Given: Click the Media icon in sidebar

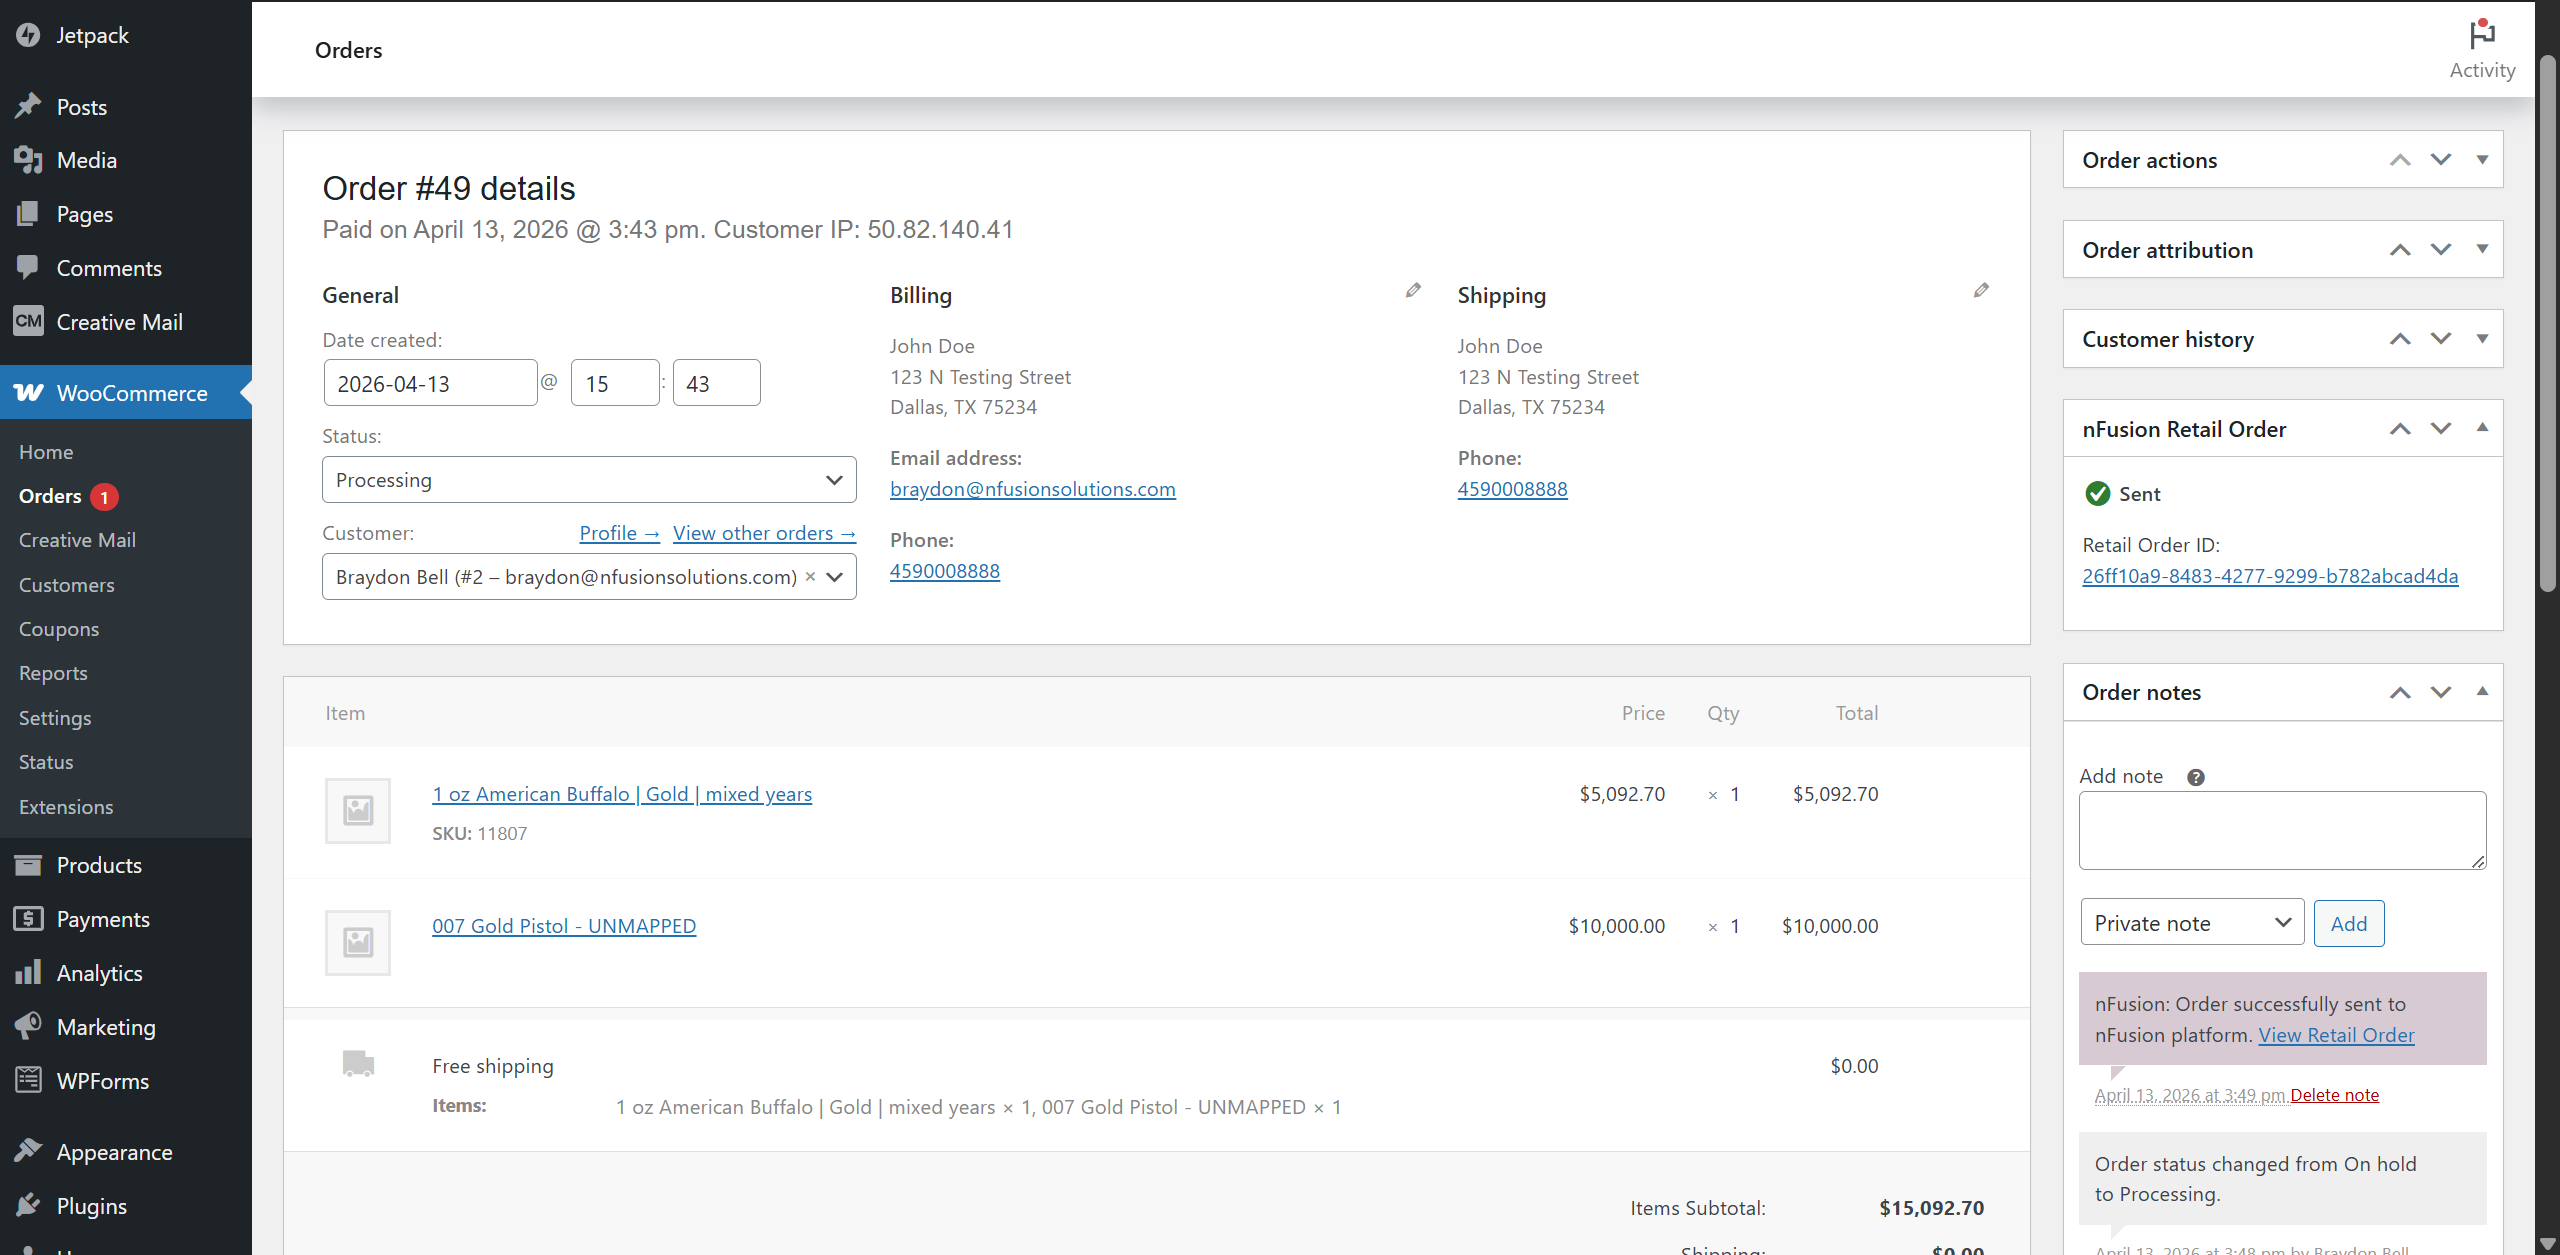Looking at the screenshot, I should click(x=28, y=160).
